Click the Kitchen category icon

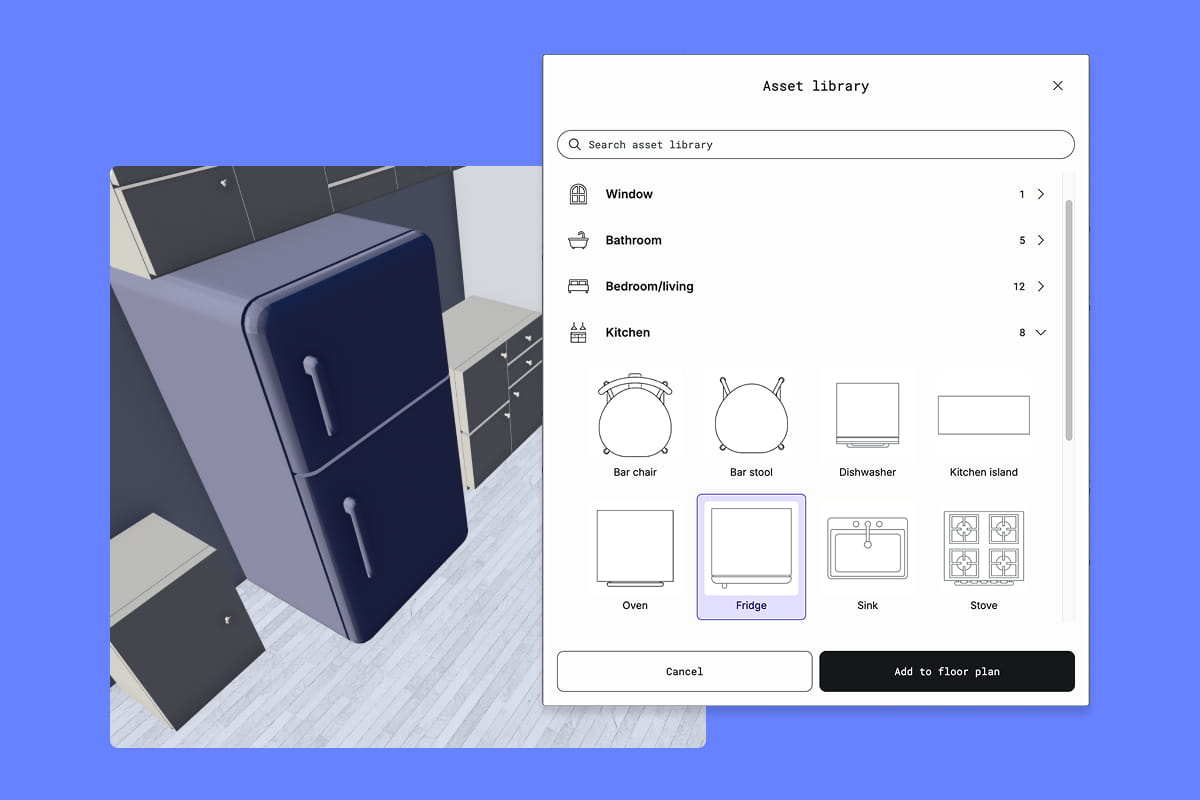coord(578,332)
